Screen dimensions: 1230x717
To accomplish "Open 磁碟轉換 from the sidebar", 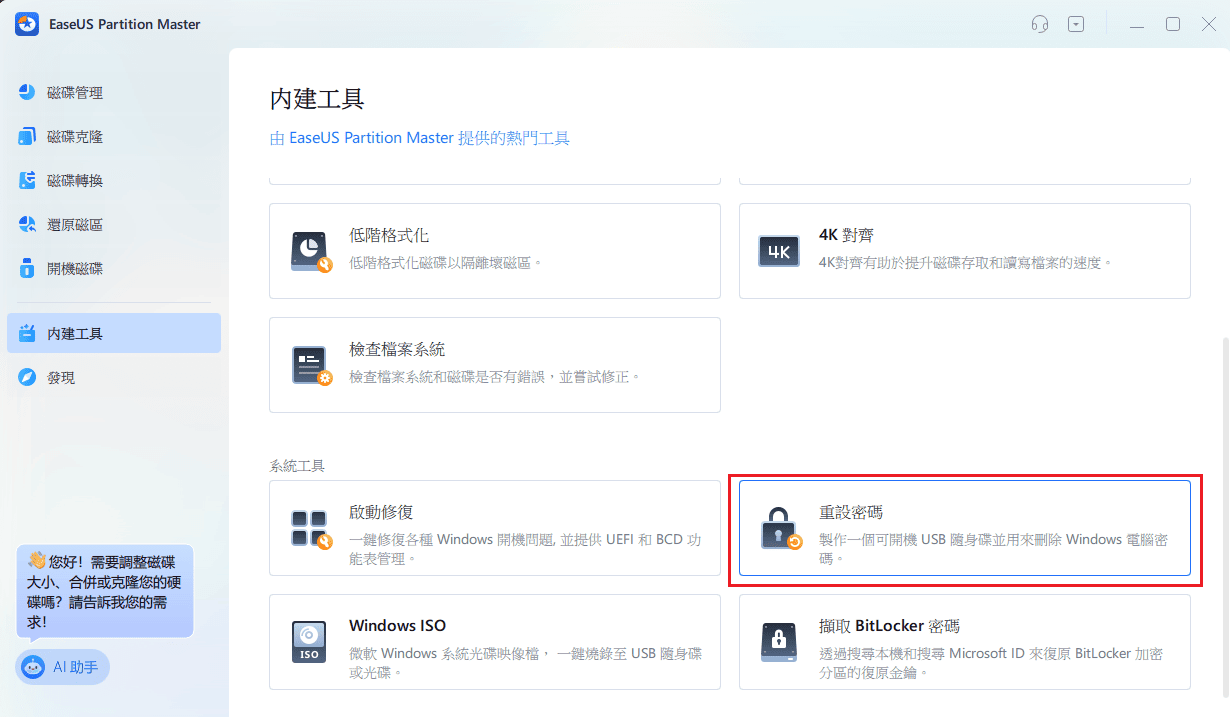I will 70,180.
